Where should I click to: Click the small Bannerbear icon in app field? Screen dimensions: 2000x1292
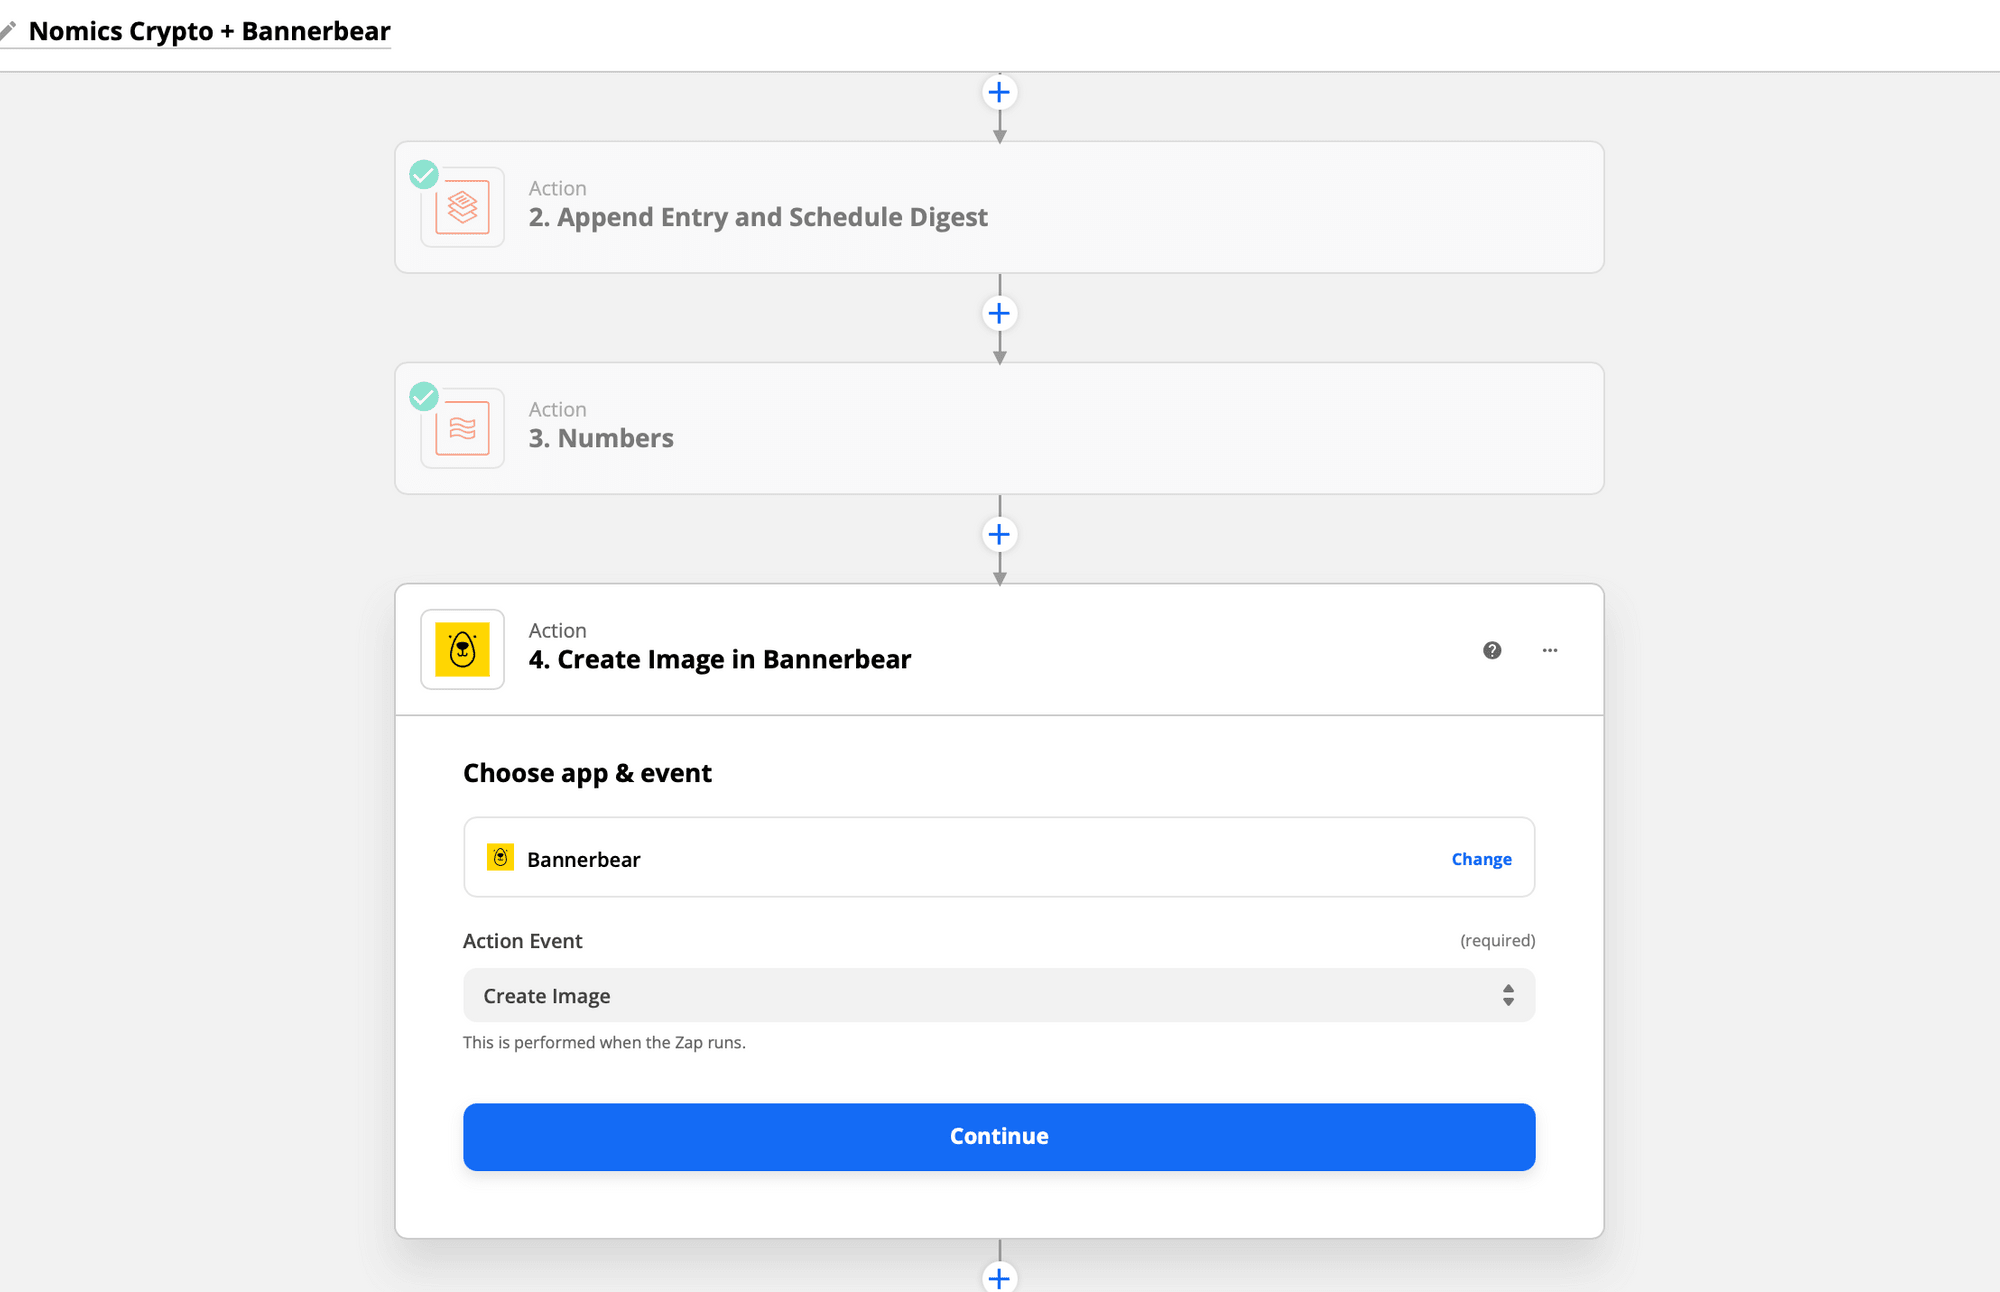click(x=500, y=858)
